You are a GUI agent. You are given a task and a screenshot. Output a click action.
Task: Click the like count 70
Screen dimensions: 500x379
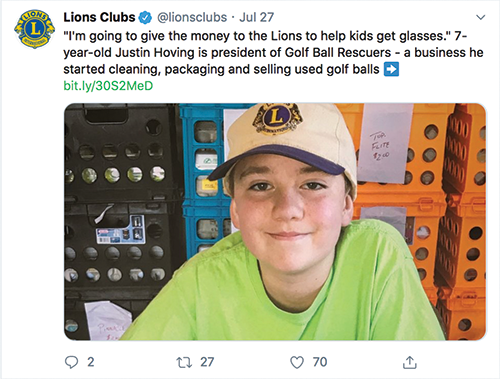coord(320,362)
